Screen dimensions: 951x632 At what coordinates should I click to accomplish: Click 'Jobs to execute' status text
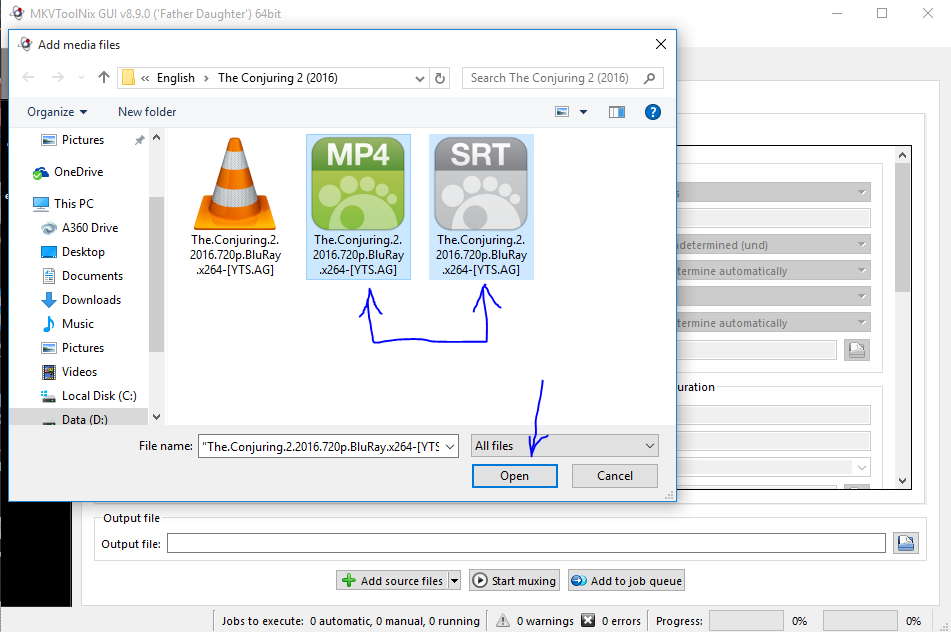[351, 621]
